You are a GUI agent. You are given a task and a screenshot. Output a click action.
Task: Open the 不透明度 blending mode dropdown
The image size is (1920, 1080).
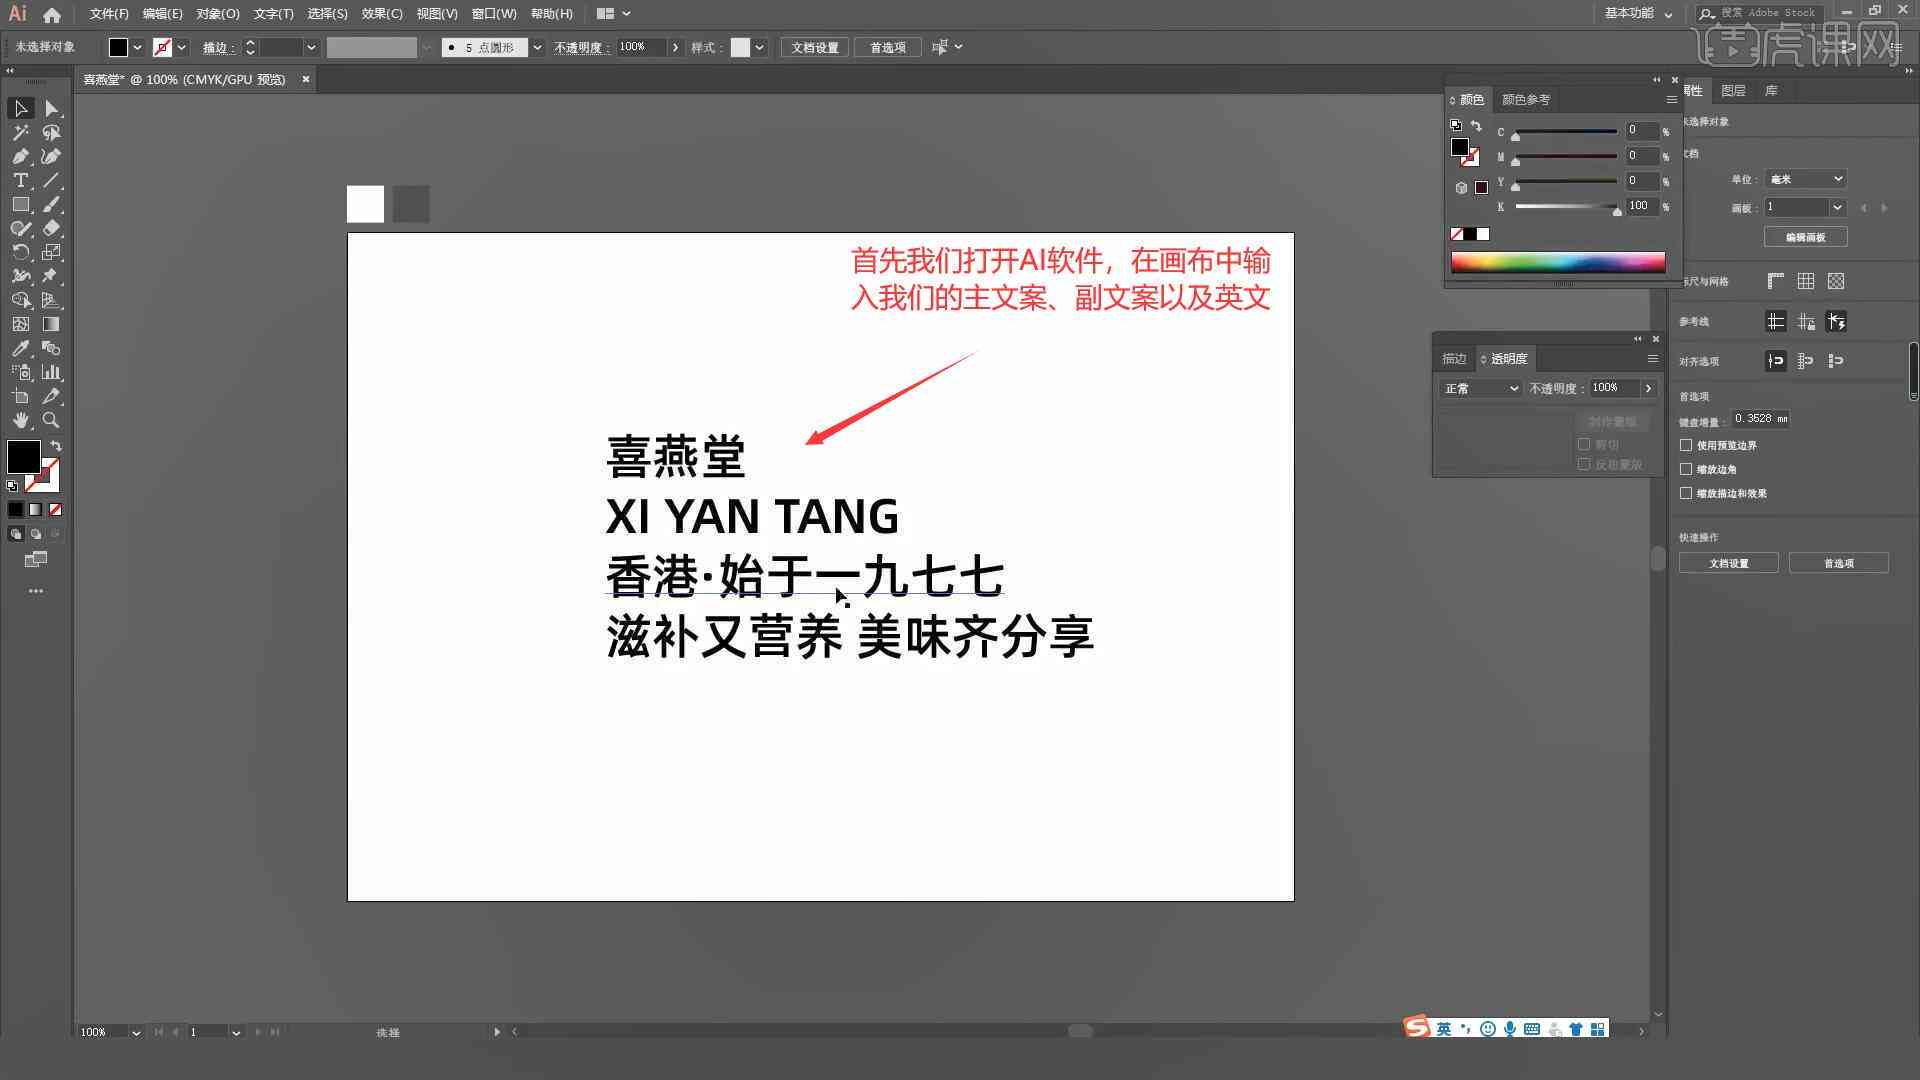pos(1478,388)
